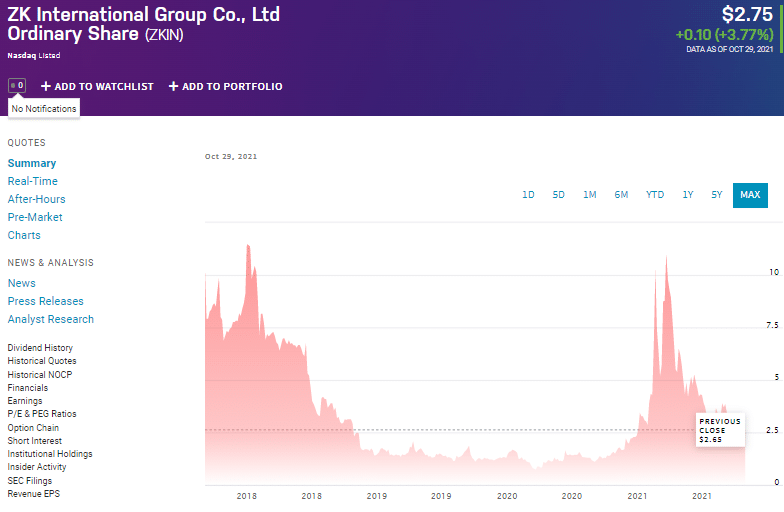Open Insider Activity
Screen dimensions: 784x512
tap(37, 466)
